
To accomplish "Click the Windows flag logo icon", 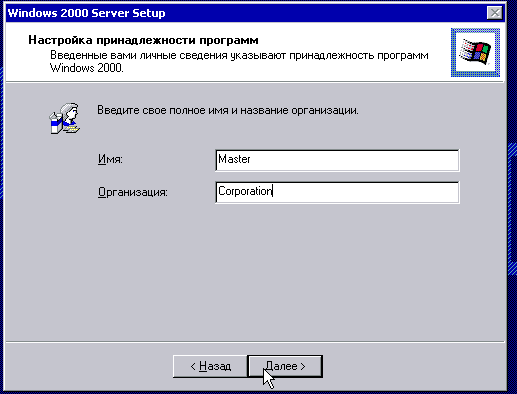I will point(475,52).
